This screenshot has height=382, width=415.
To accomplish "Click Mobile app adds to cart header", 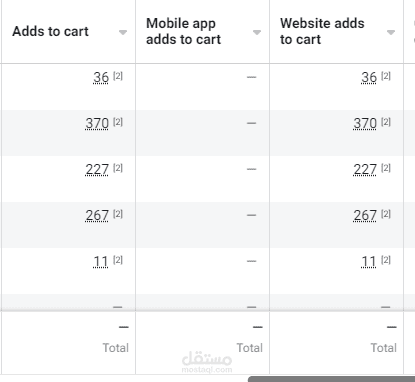I will (183, 31).
